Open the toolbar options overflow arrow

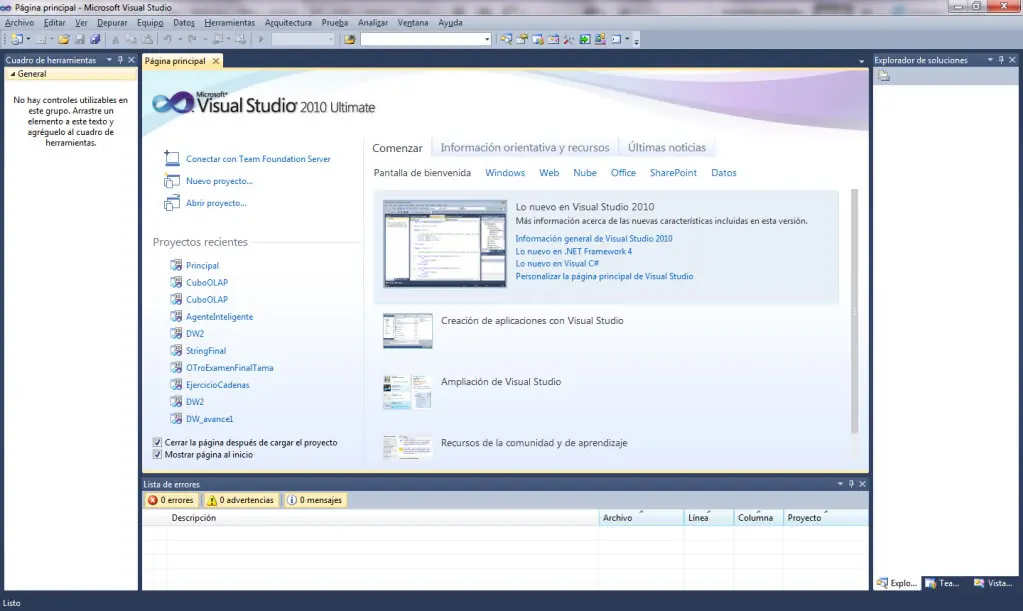click(636, 41)
